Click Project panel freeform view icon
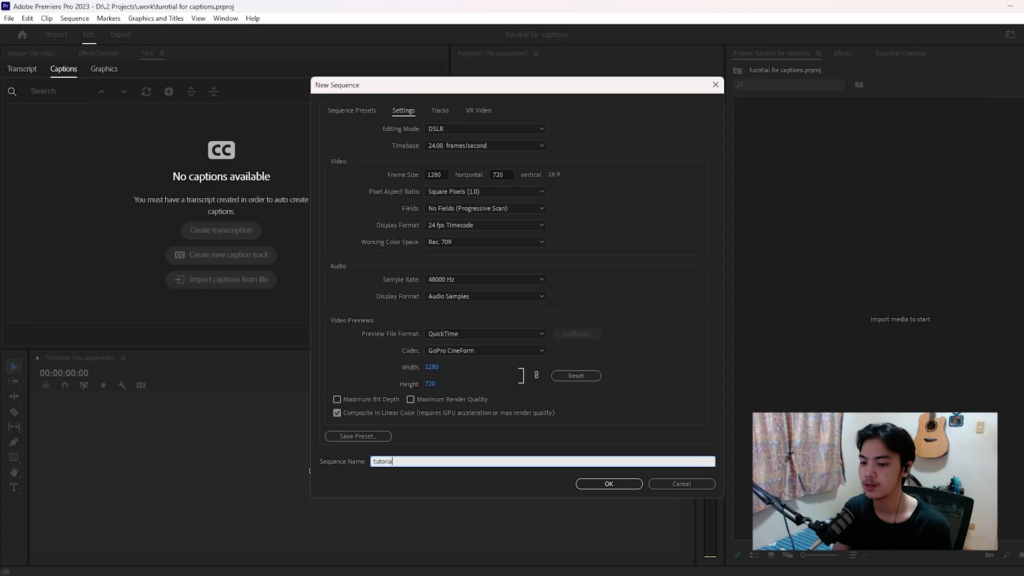The width and height of the screenshot is (1024, 576). (x=788, y=555)
